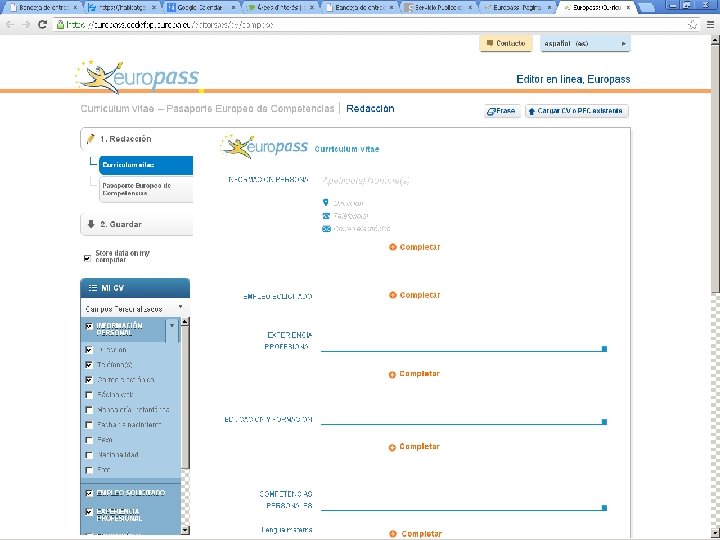Expand the 2. Guardar step
Screen dimensions: 720x540
(137, 224)
